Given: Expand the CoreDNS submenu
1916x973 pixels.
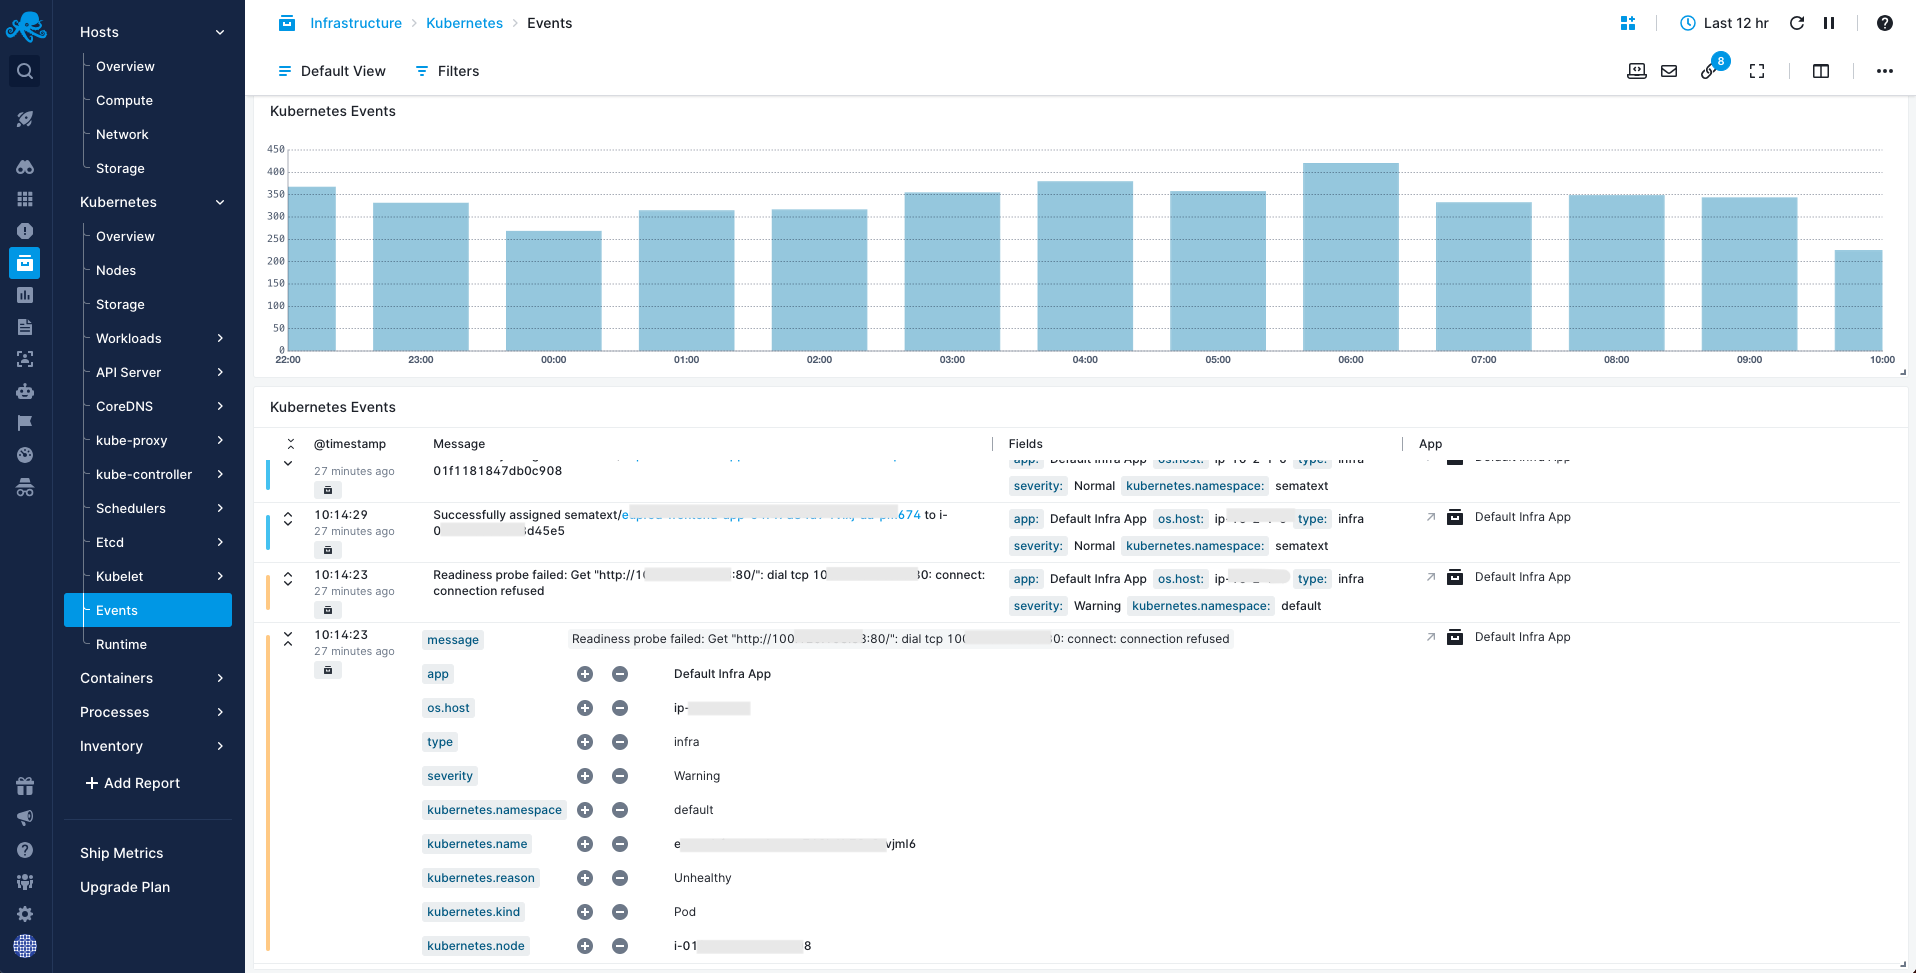Looking at the screenshot, I should (220, 406).
